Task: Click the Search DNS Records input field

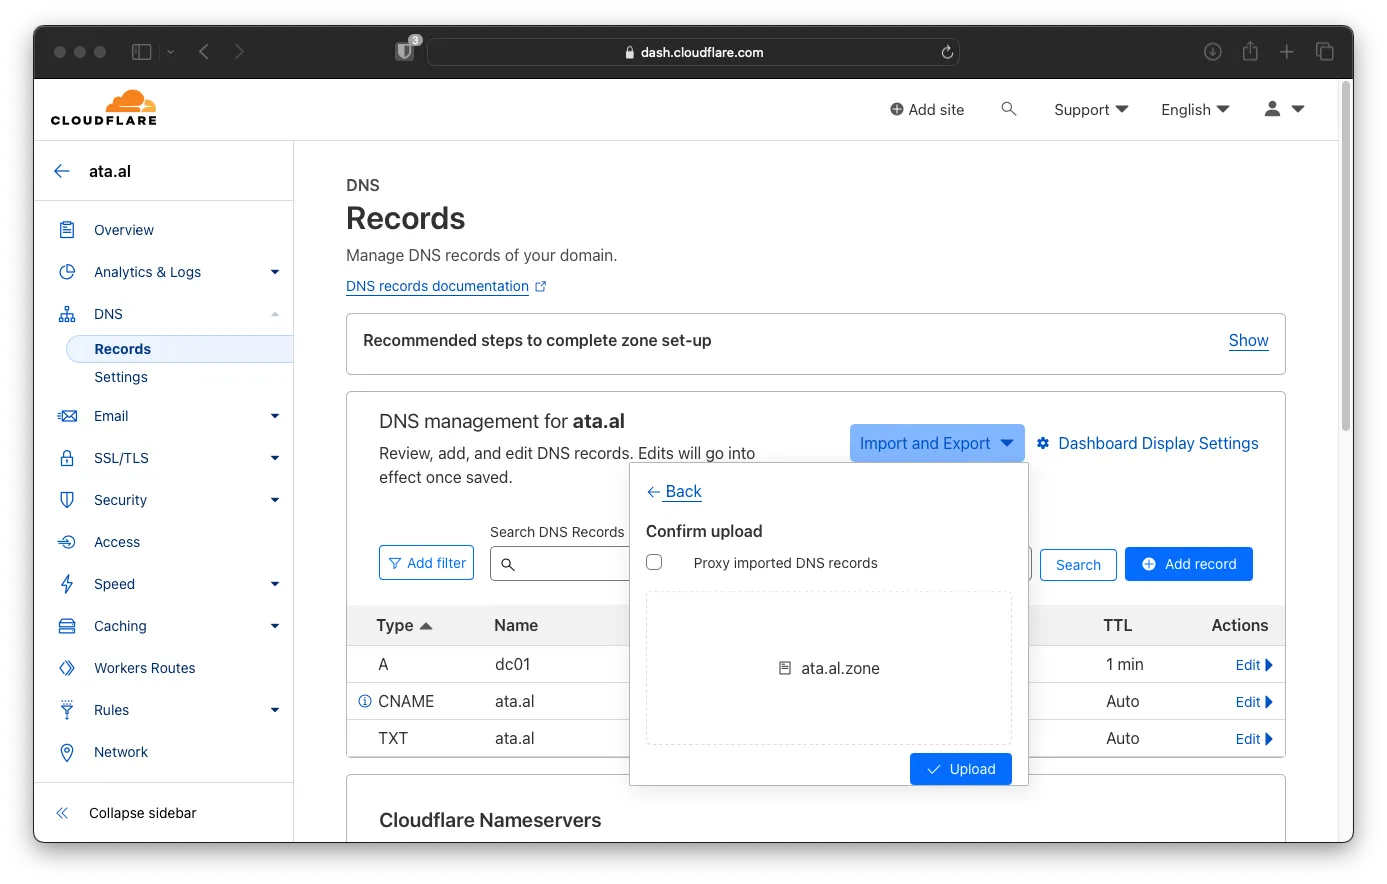Action: pyautogui.click(x=560, y=564)
